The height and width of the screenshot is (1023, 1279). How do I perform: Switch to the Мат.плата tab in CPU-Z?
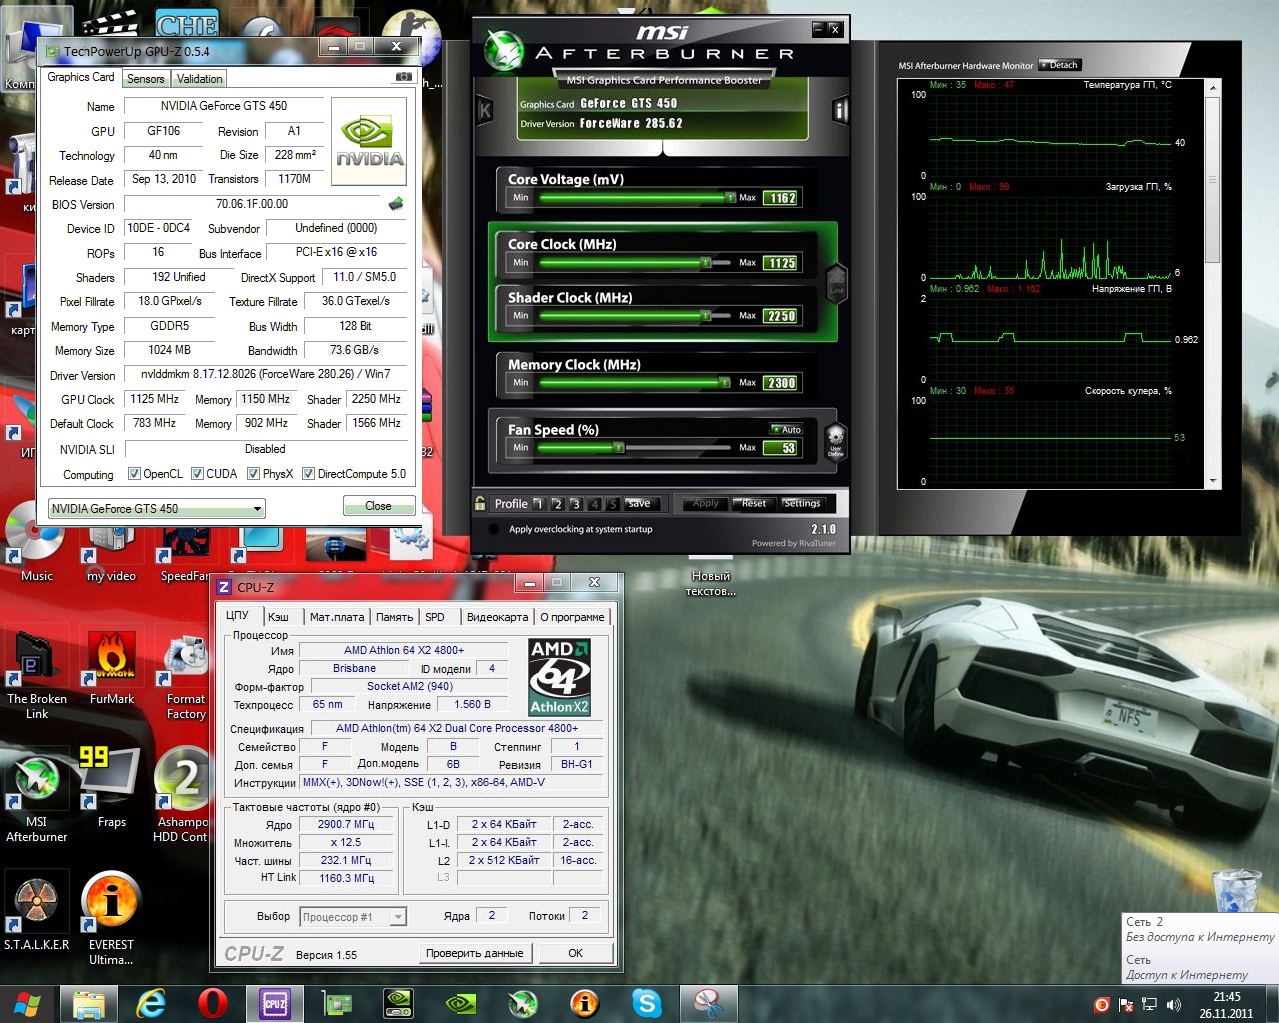tap(337, 617)
